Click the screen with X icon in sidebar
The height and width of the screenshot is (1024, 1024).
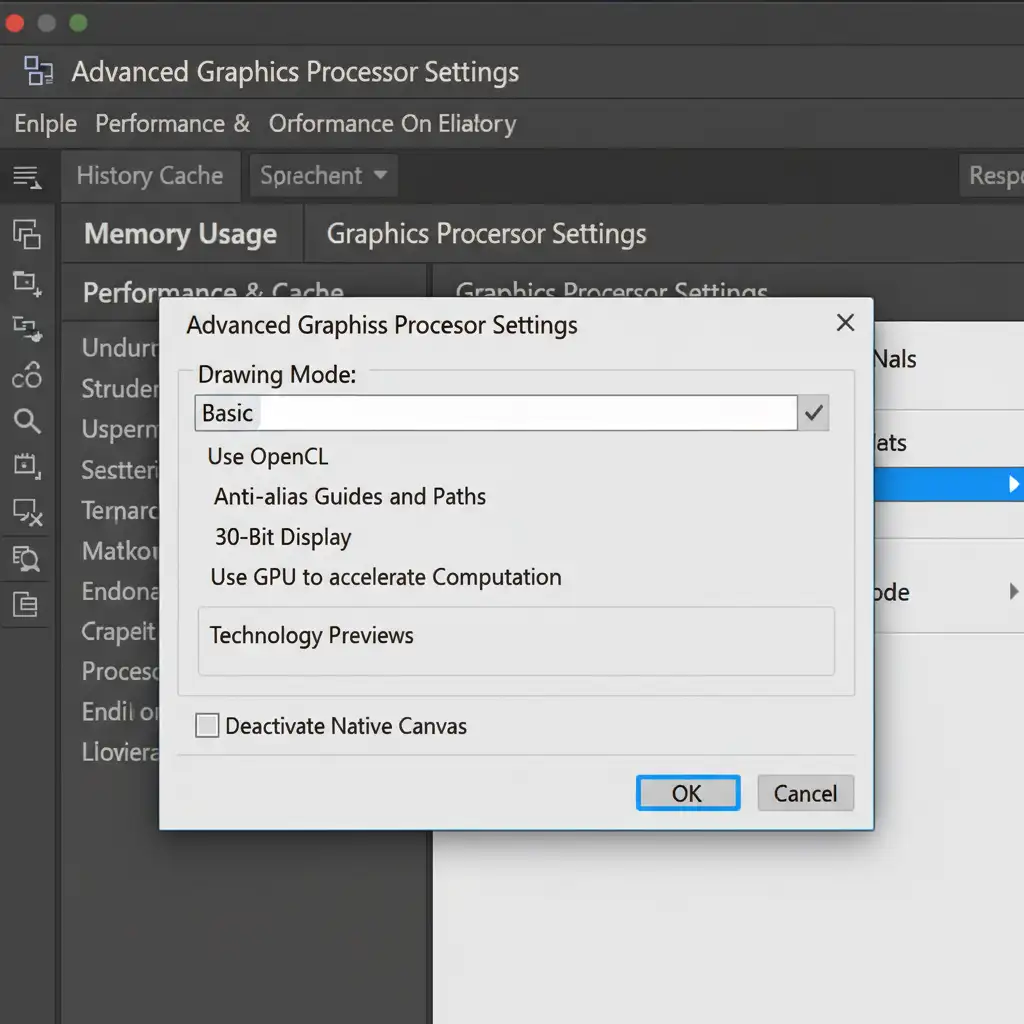point(27,513)
